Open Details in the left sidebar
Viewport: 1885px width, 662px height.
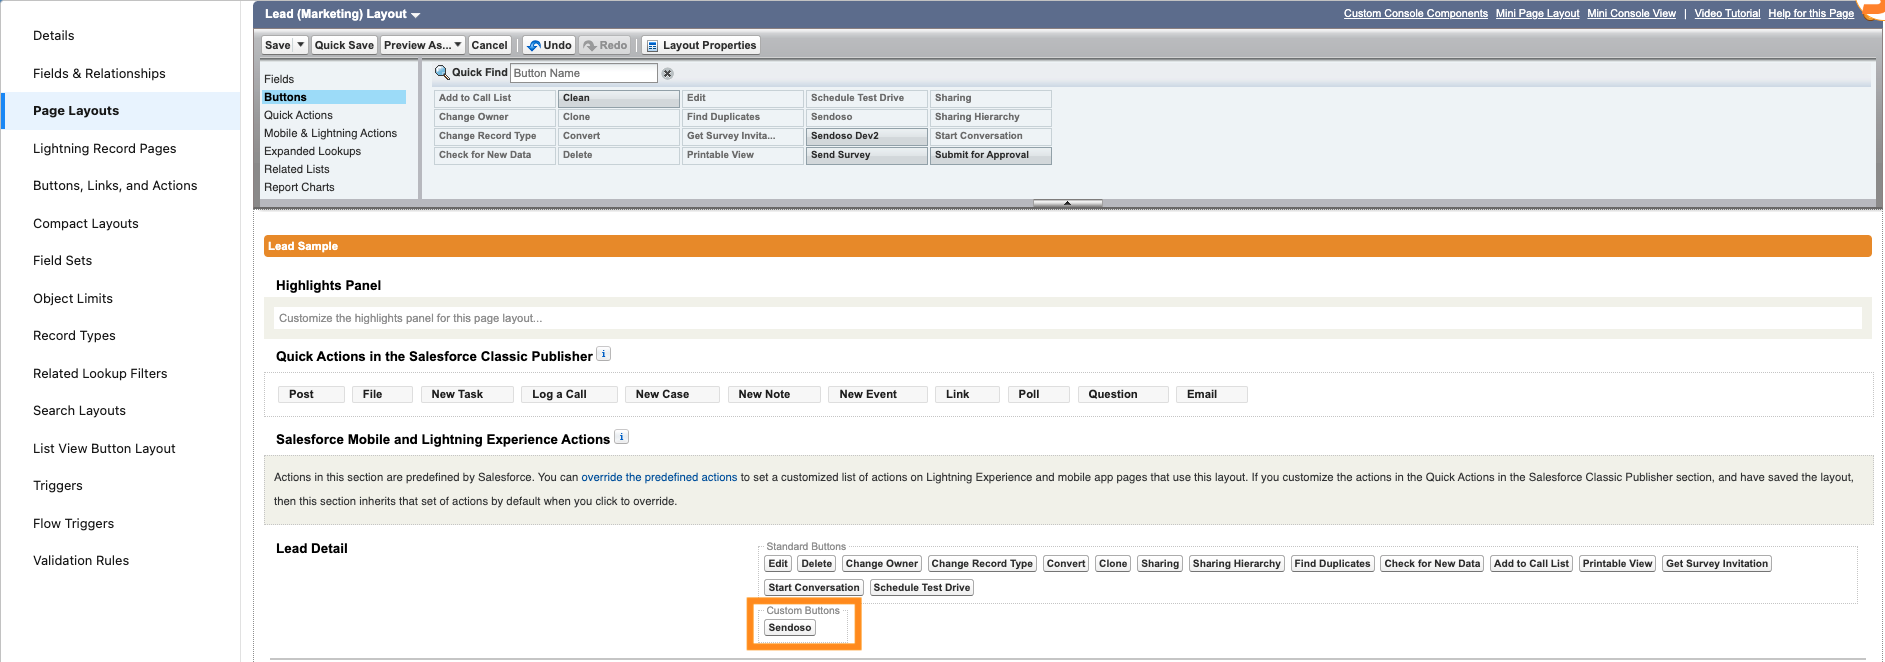(x=54, y=36)
